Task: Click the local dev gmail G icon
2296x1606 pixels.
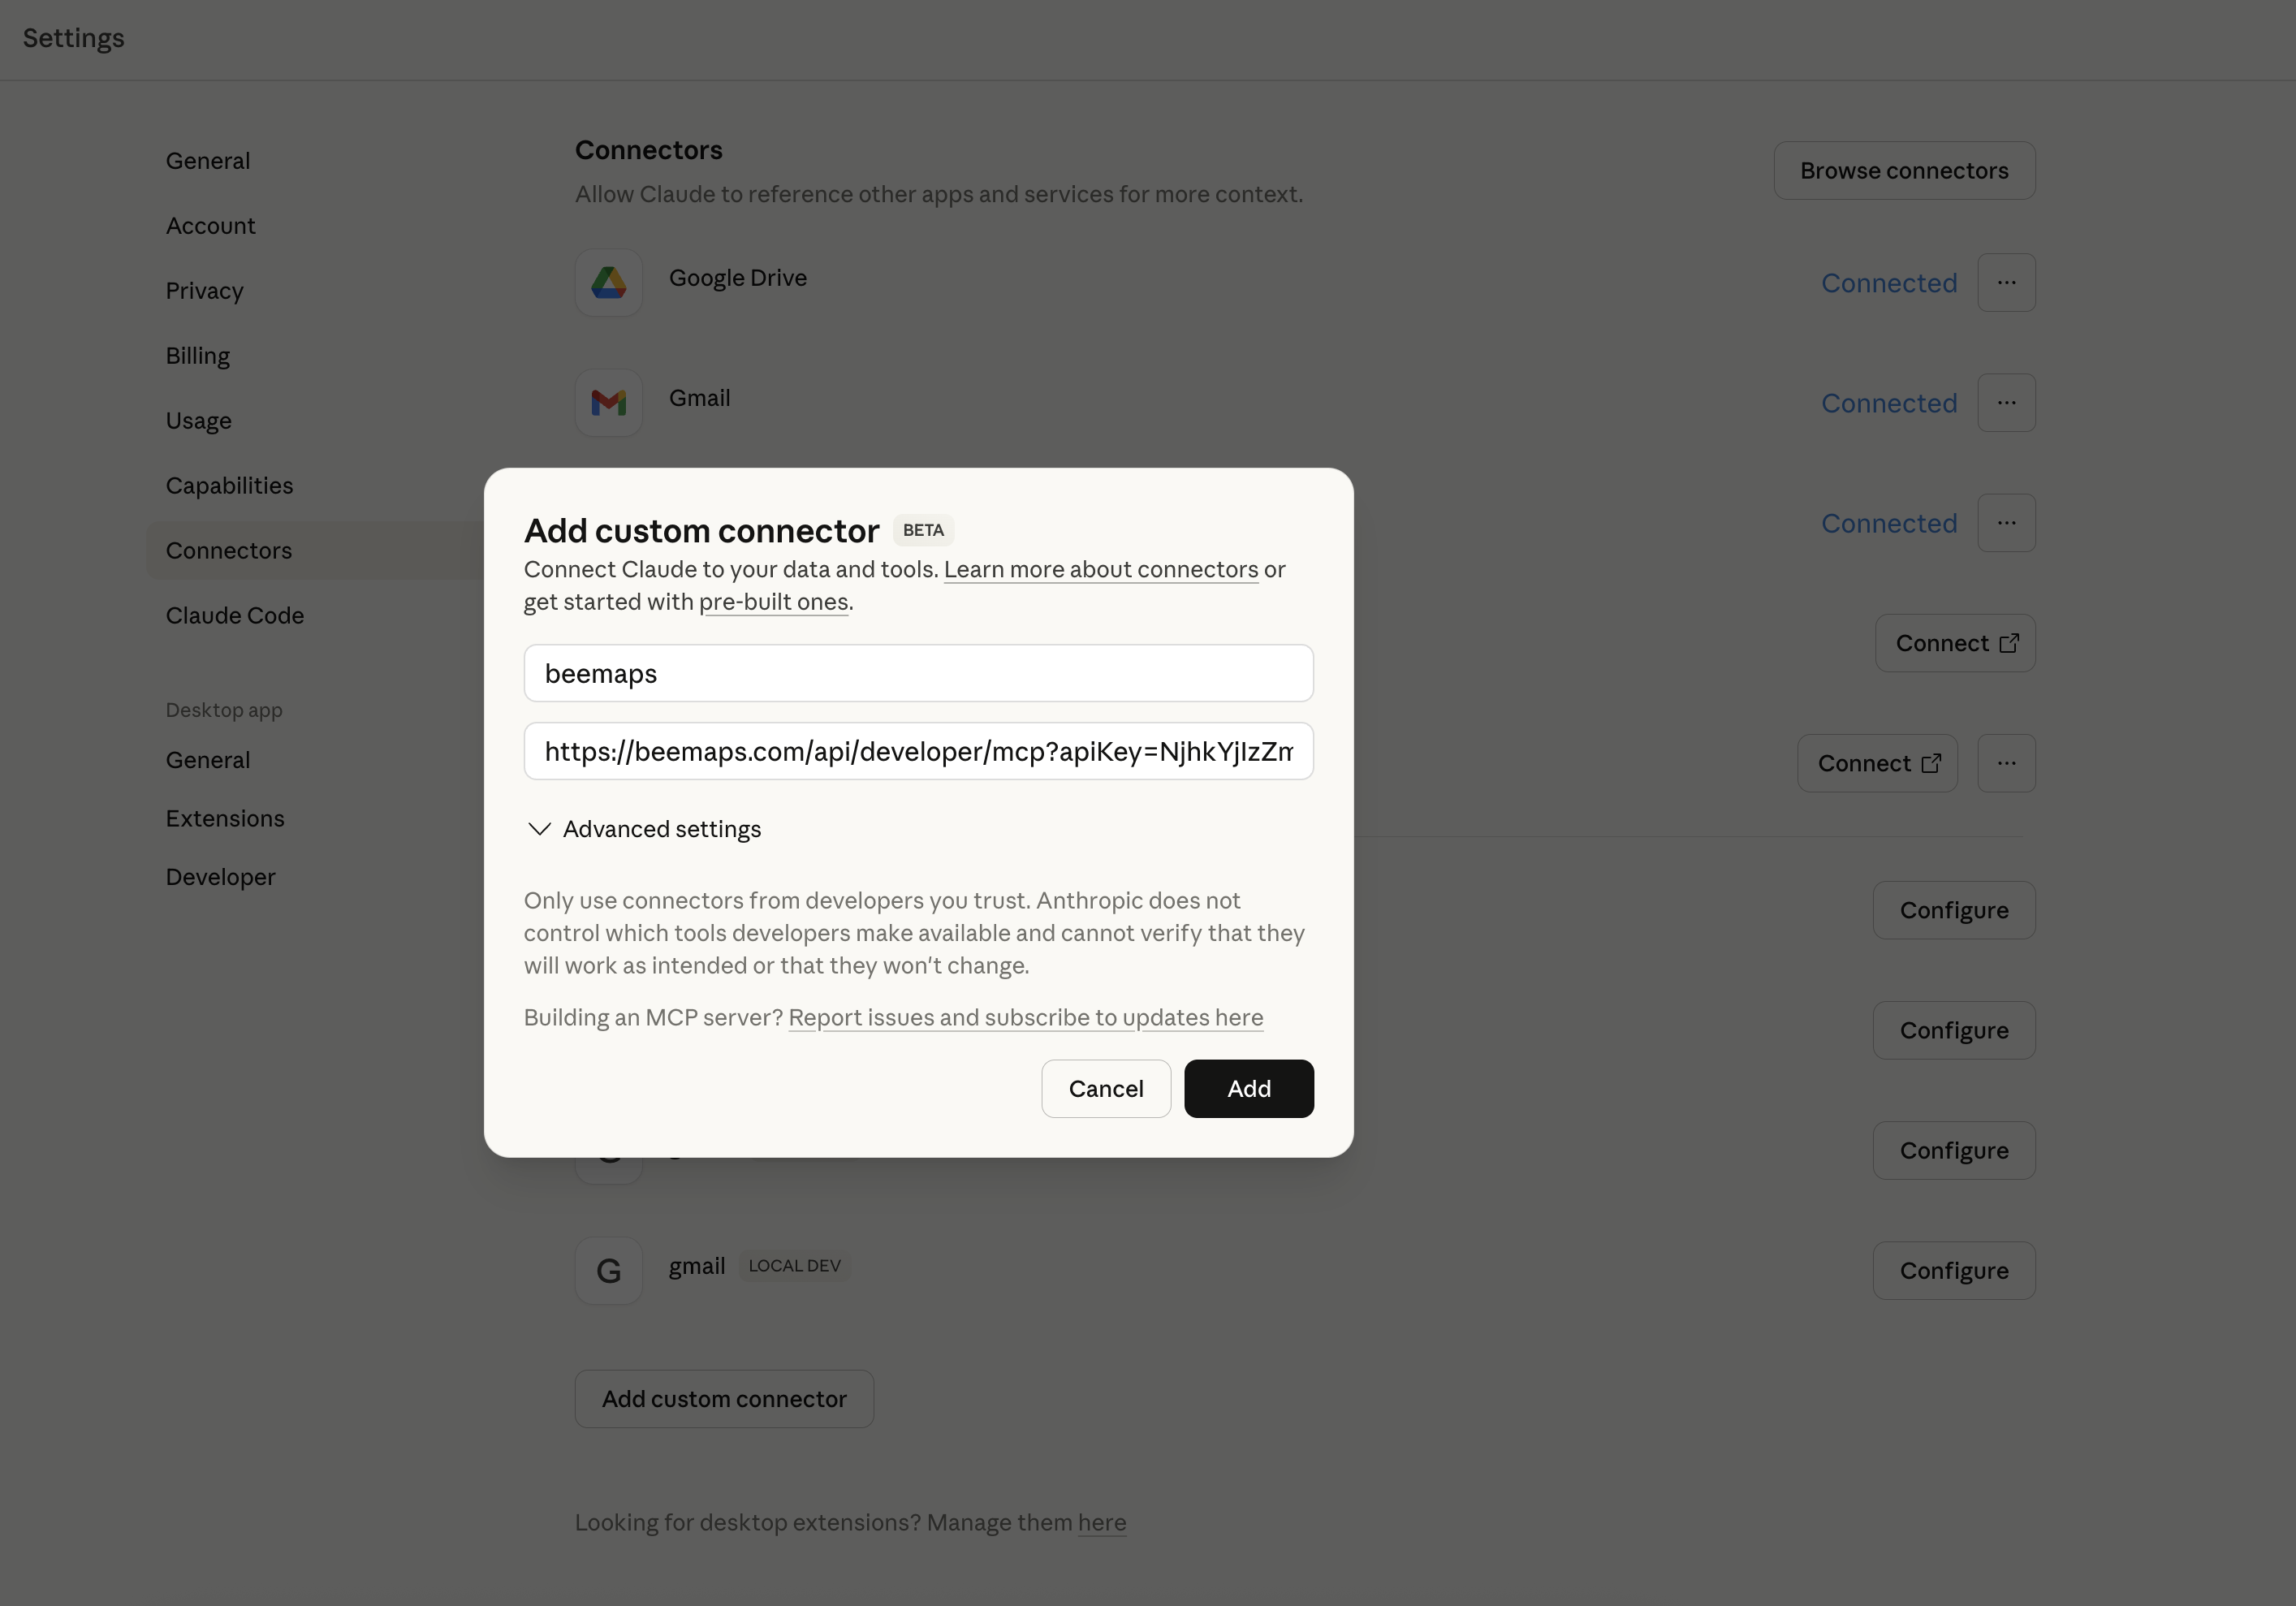Action: point(608,1271)
